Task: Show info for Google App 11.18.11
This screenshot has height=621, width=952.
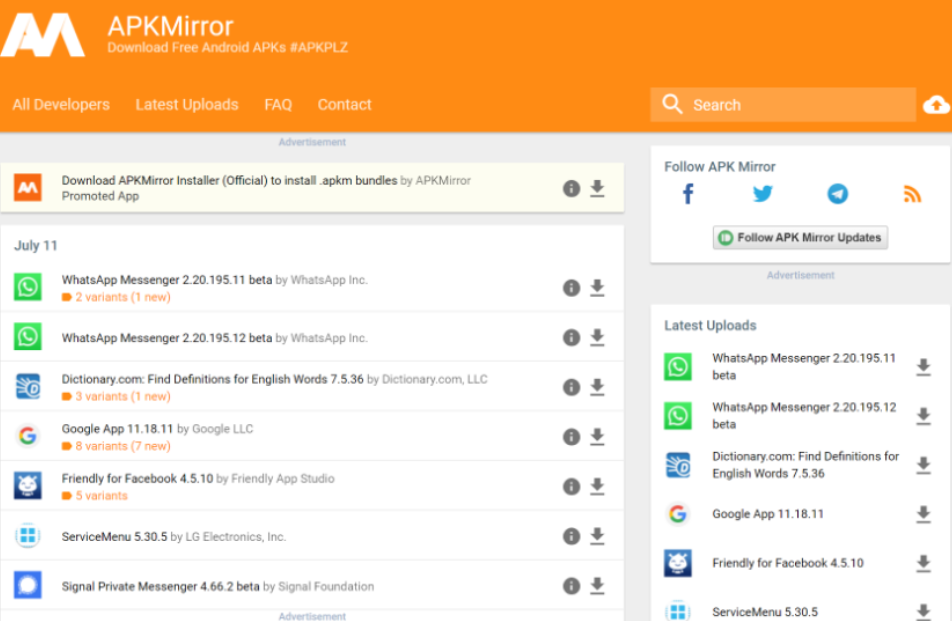Action: 571,437
